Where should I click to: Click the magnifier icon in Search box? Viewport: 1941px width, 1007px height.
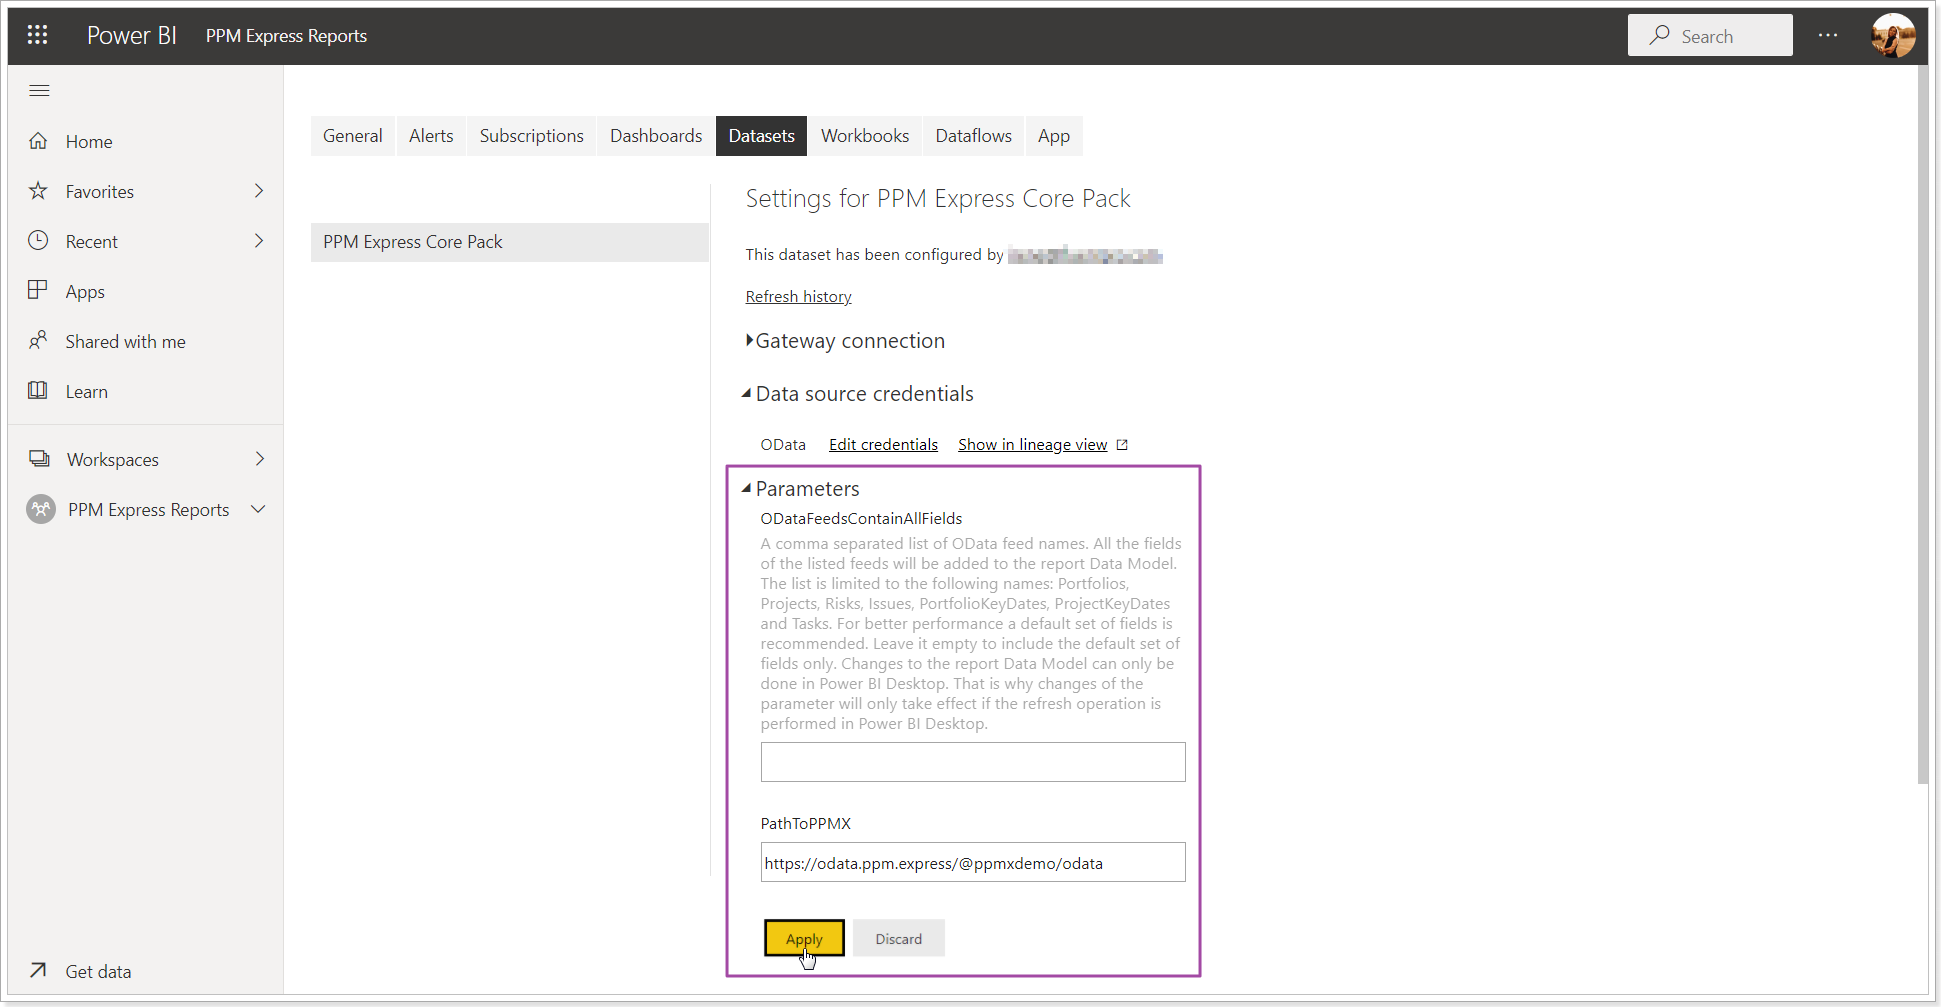(1660, 35)
